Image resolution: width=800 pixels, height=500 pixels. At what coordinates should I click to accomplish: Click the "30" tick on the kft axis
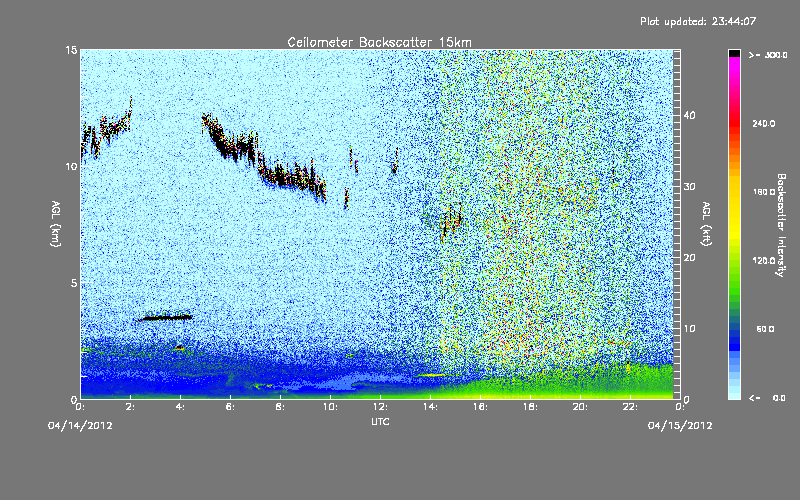689,187
